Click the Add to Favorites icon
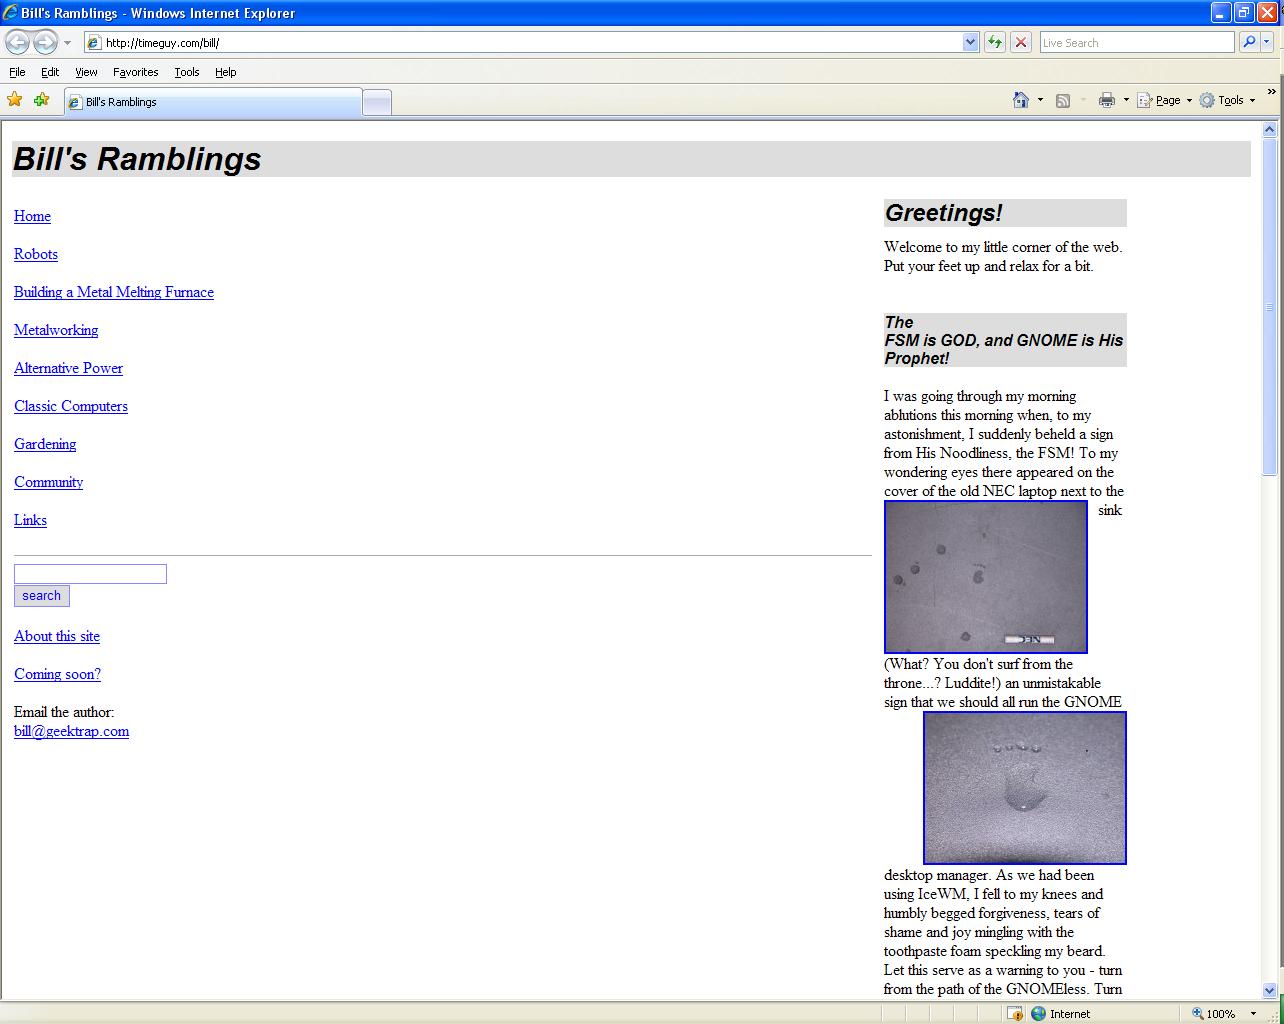Screen dimensions: 1284x1024 pyautogui.click(x=41, y=100)
